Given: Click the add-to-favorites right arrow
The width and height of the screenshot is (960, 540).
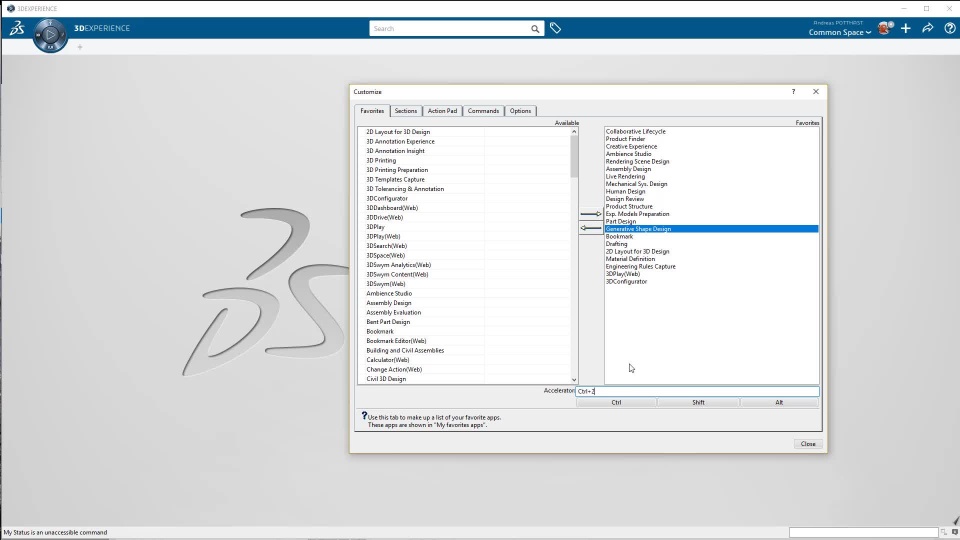Looking at the screenshot, I should [591, 214].
